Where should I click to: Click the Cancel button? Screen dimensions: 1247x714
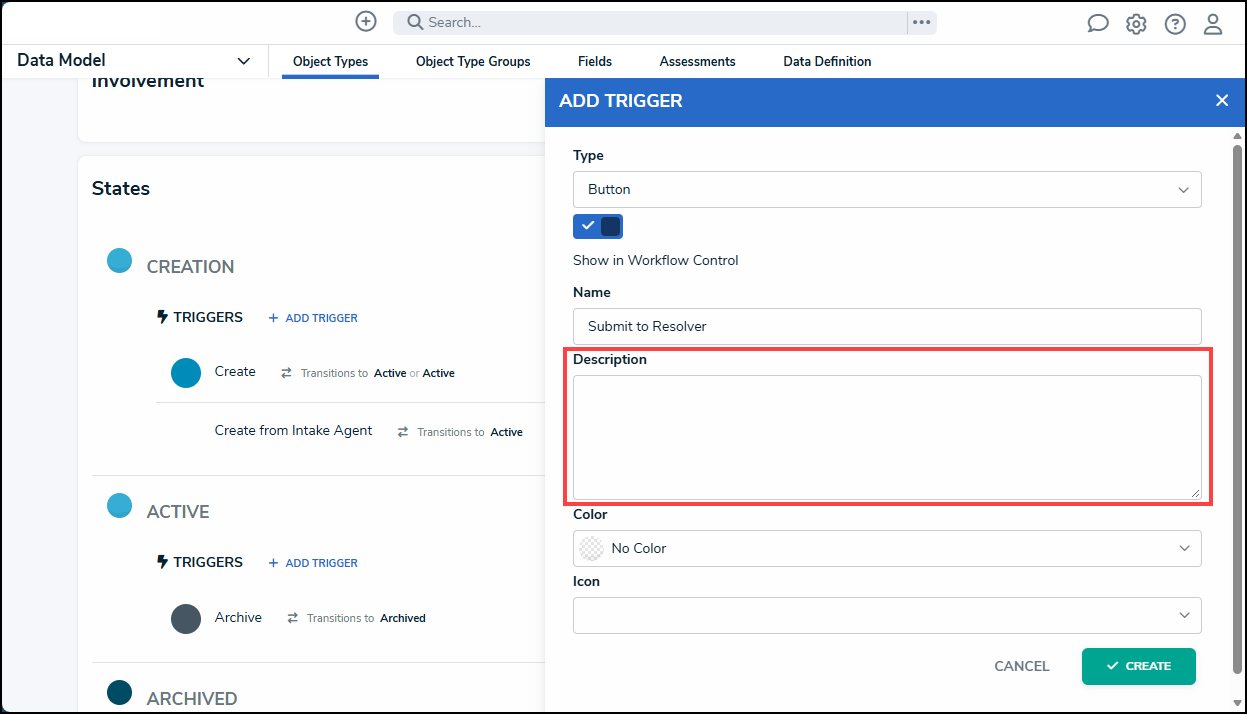(x=1022, y=666)
